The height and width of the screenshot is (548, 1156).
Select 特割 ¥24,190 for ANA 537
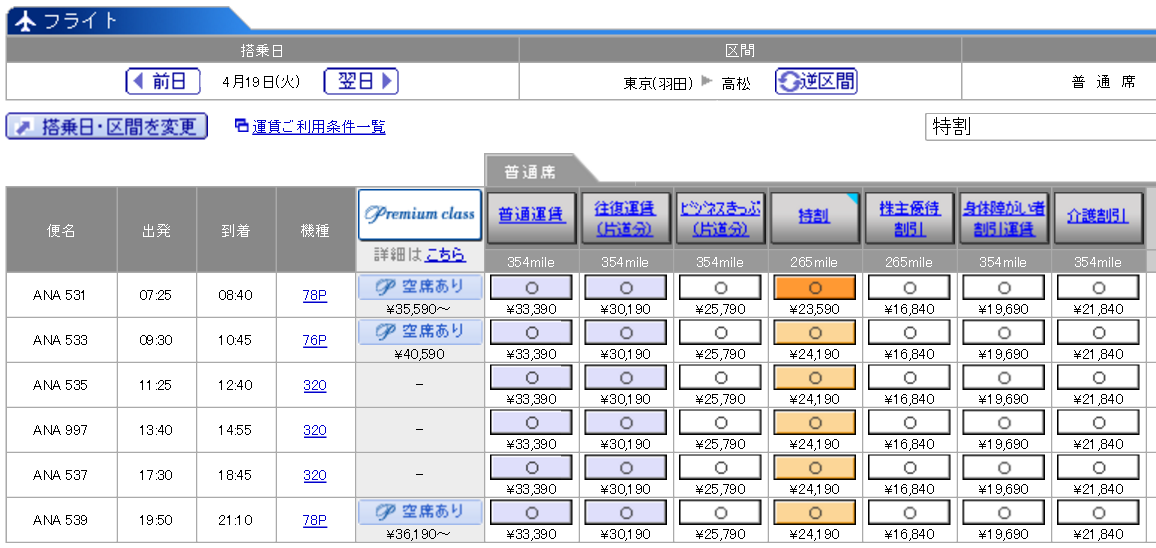pyautogui.click(x=815, y=468)
